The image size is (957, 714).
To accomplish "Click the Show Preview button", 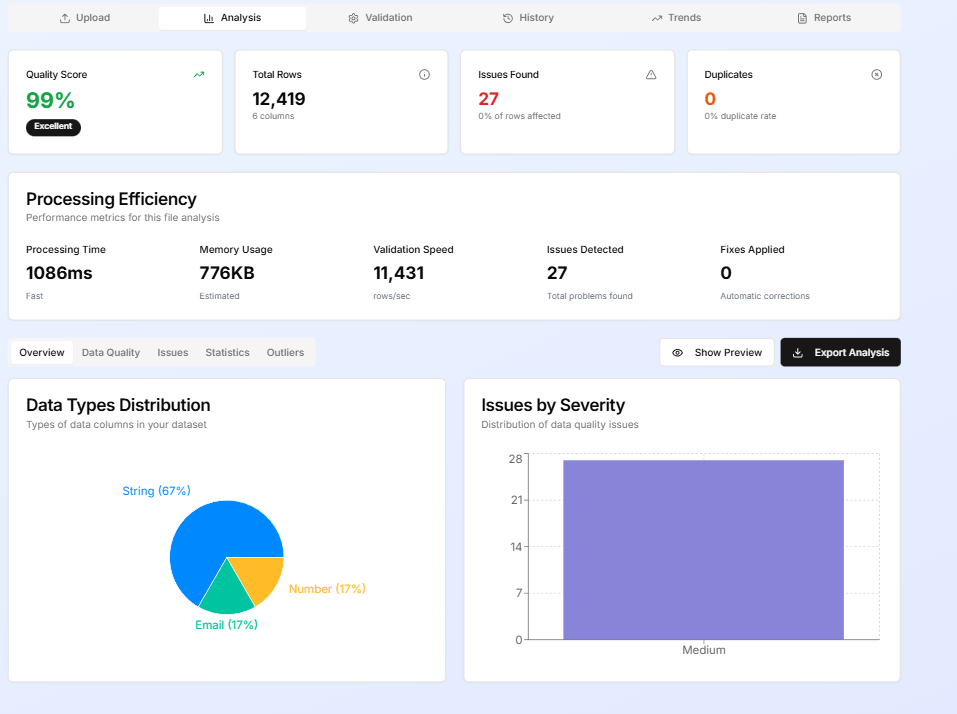I will coord(716,352).
